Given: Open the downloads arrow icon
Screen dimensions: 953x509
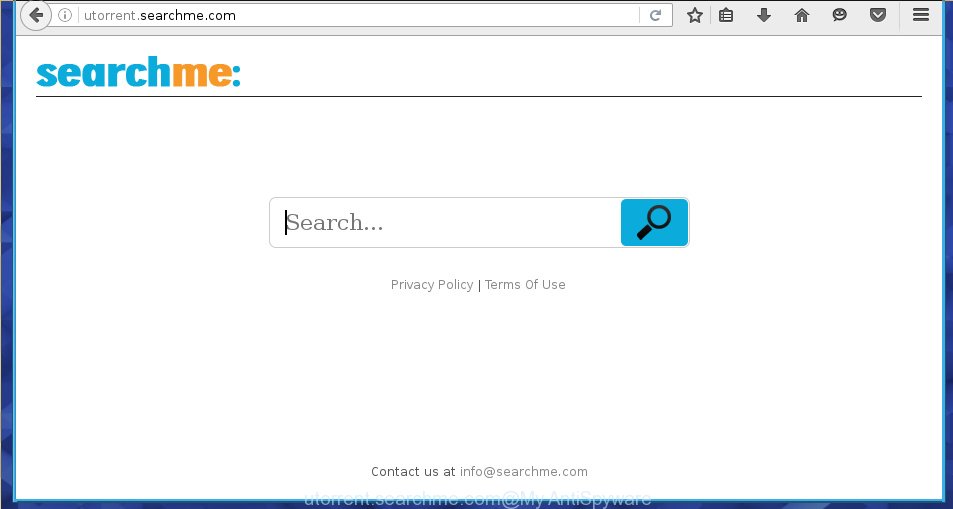Looking at the screenshot, I should (764, 15).
